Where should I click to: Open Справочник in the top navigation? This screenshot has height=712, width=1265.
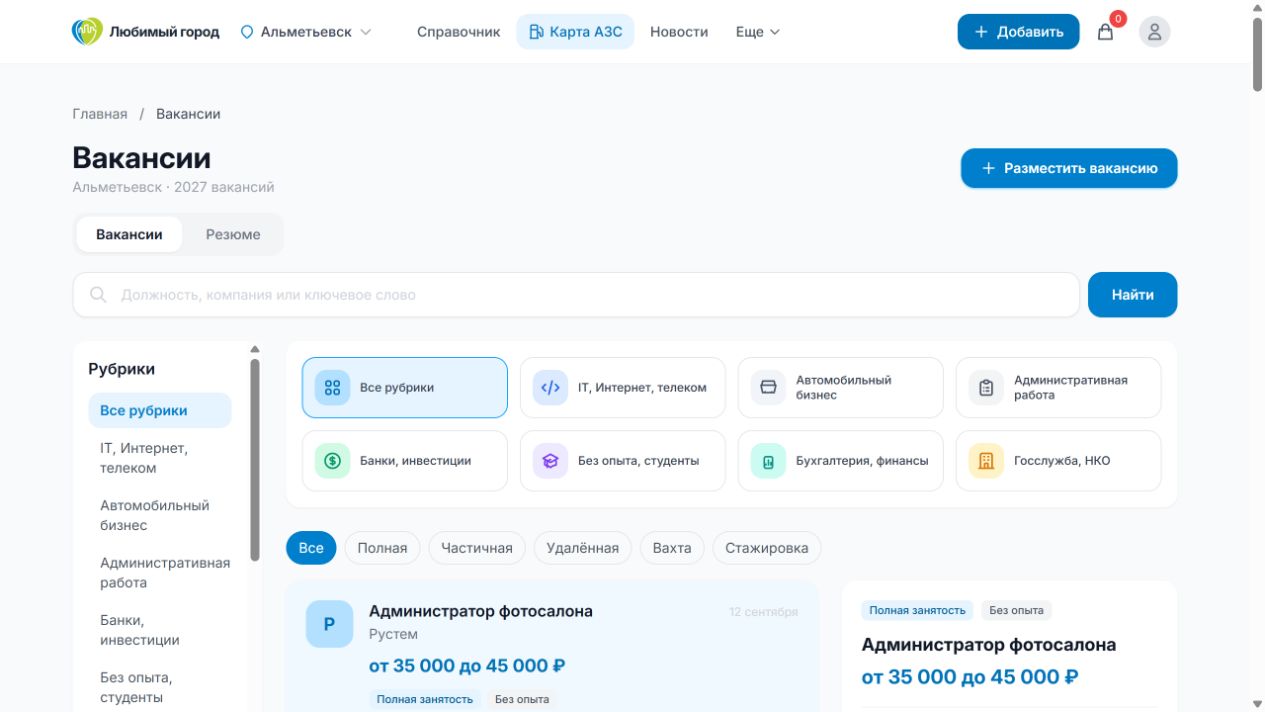(x=458, y=32)
